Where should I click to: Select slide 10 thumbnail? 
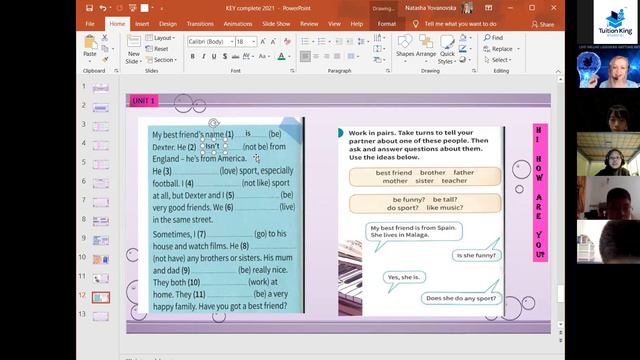click(x=100, y=259)
